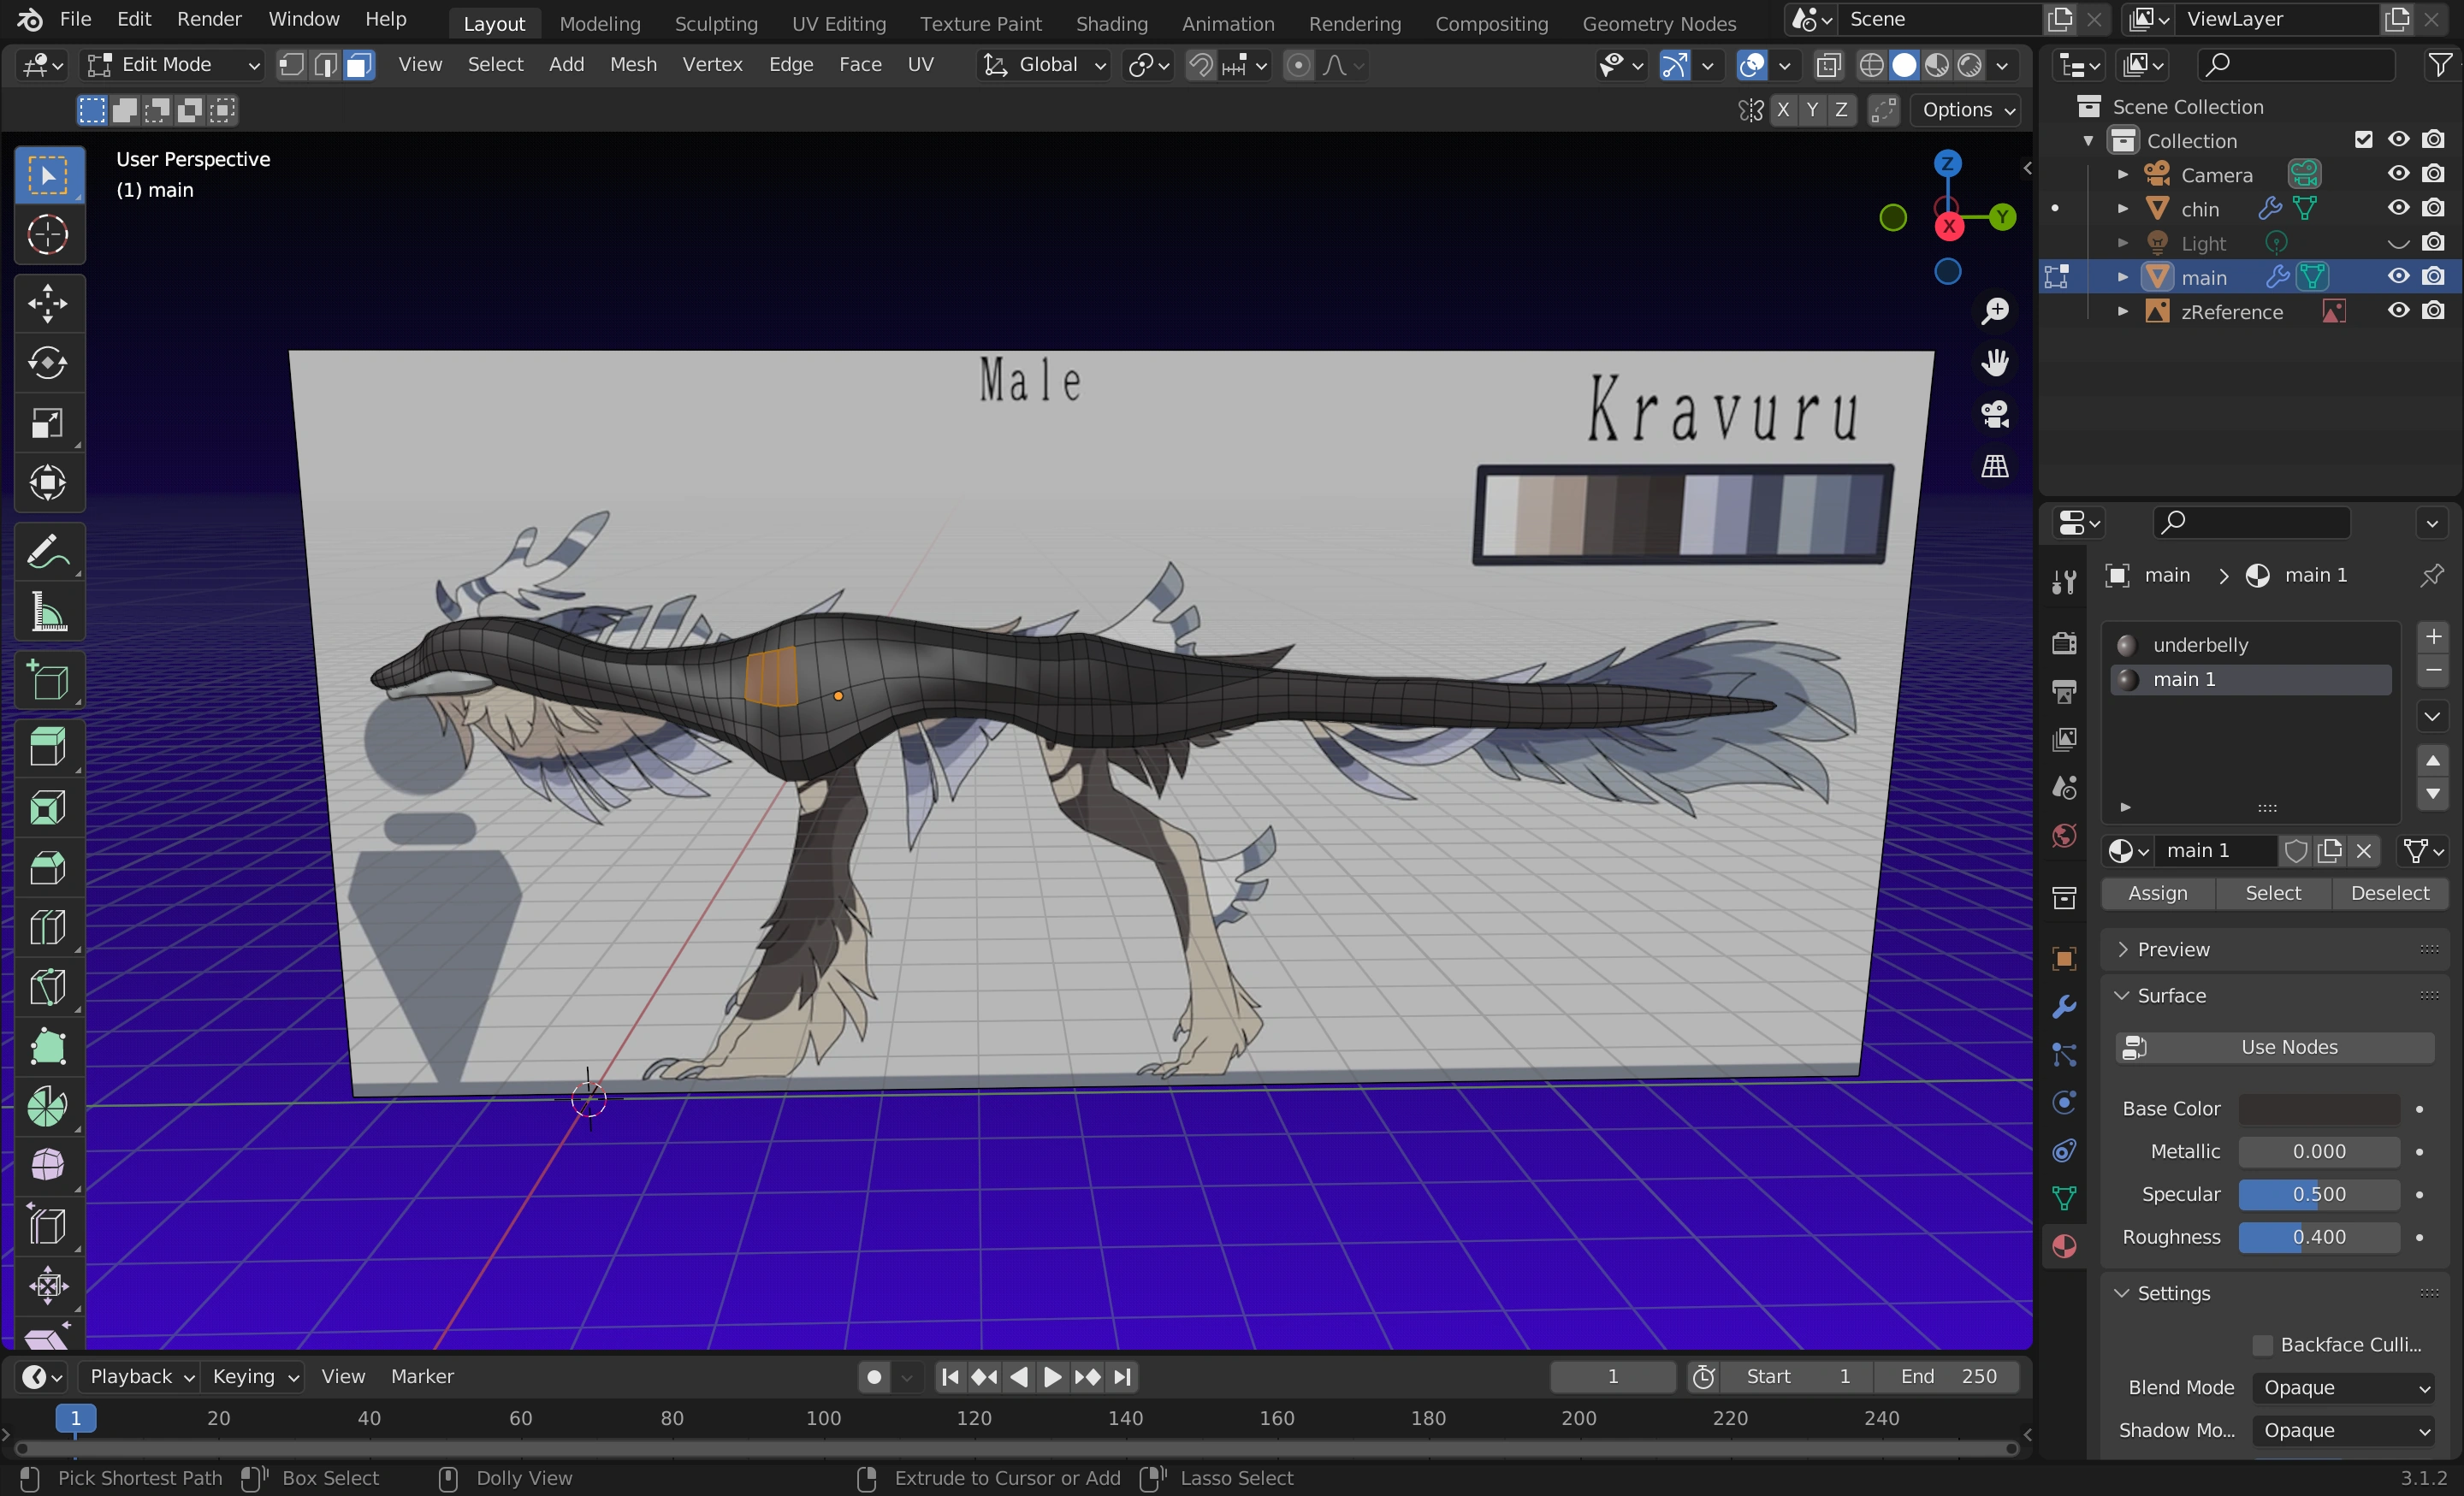Select the Move tool
Viewport: 2464px width, 1496px height.
[x=48, y=303]
